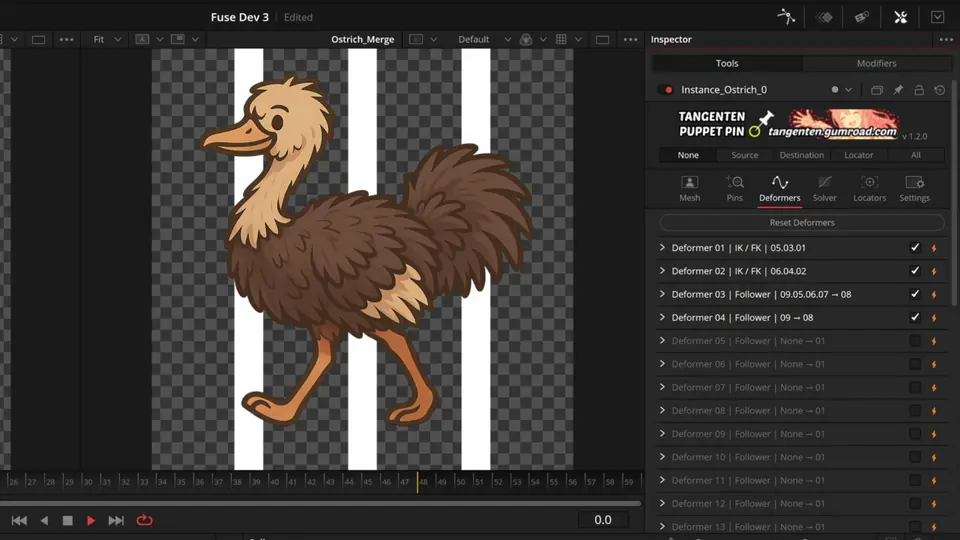Click the versions icon beside Instance_Ostrich_0
The image size is (960, 540).
877,90
